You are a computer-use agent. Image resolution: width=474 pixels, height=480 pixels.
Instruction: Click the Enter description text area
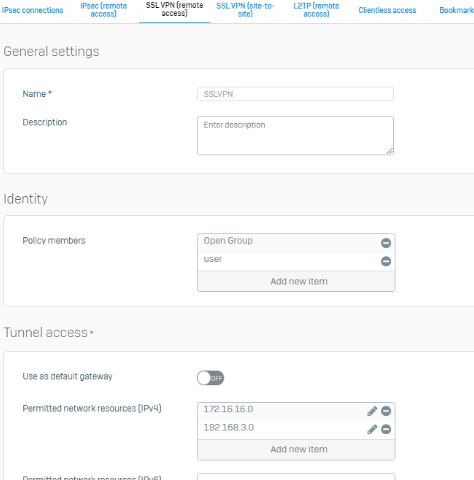[295, 135]
